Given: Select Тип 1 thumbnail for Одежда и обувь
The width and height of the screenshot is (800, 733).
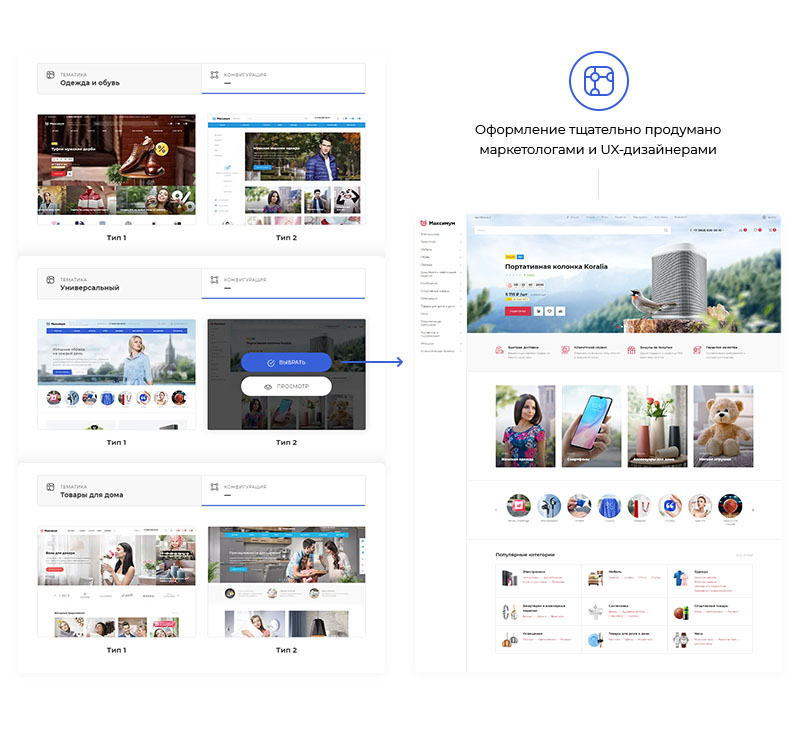Looking at the screenshot, I should (x=117, y=170).
